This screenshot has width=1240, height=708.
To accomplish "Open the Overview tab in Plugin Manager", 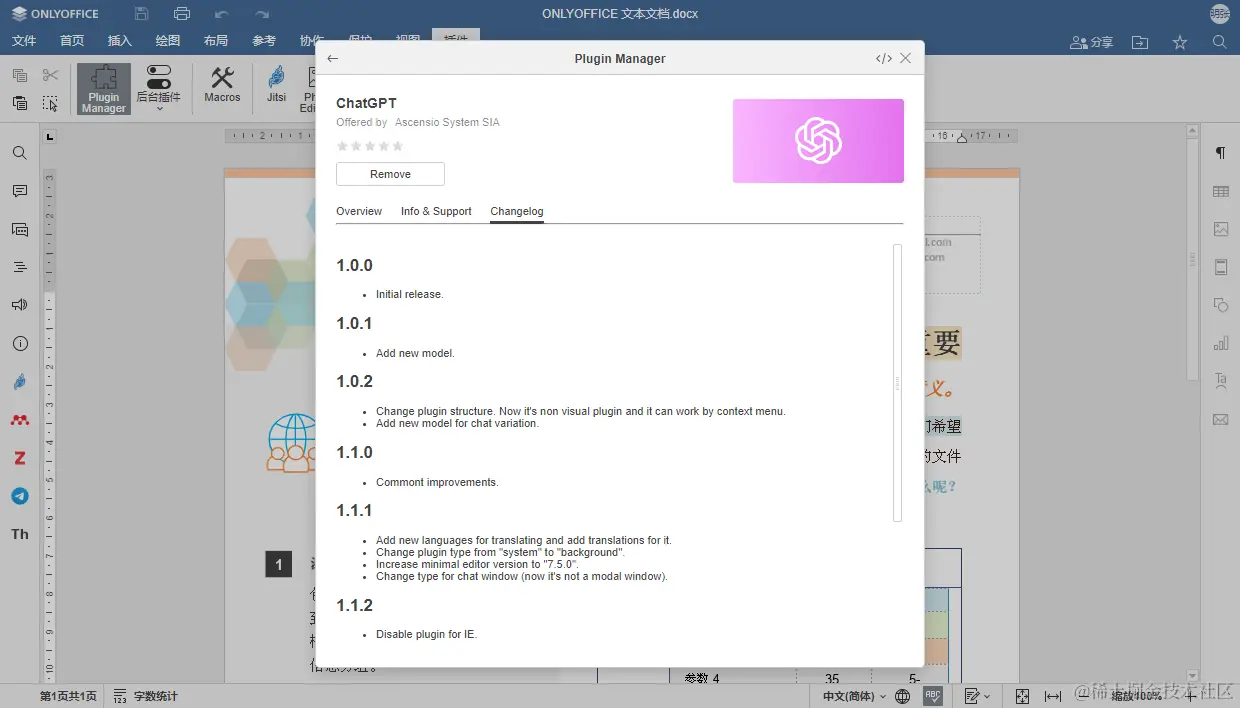I will (x=359, y=211).
